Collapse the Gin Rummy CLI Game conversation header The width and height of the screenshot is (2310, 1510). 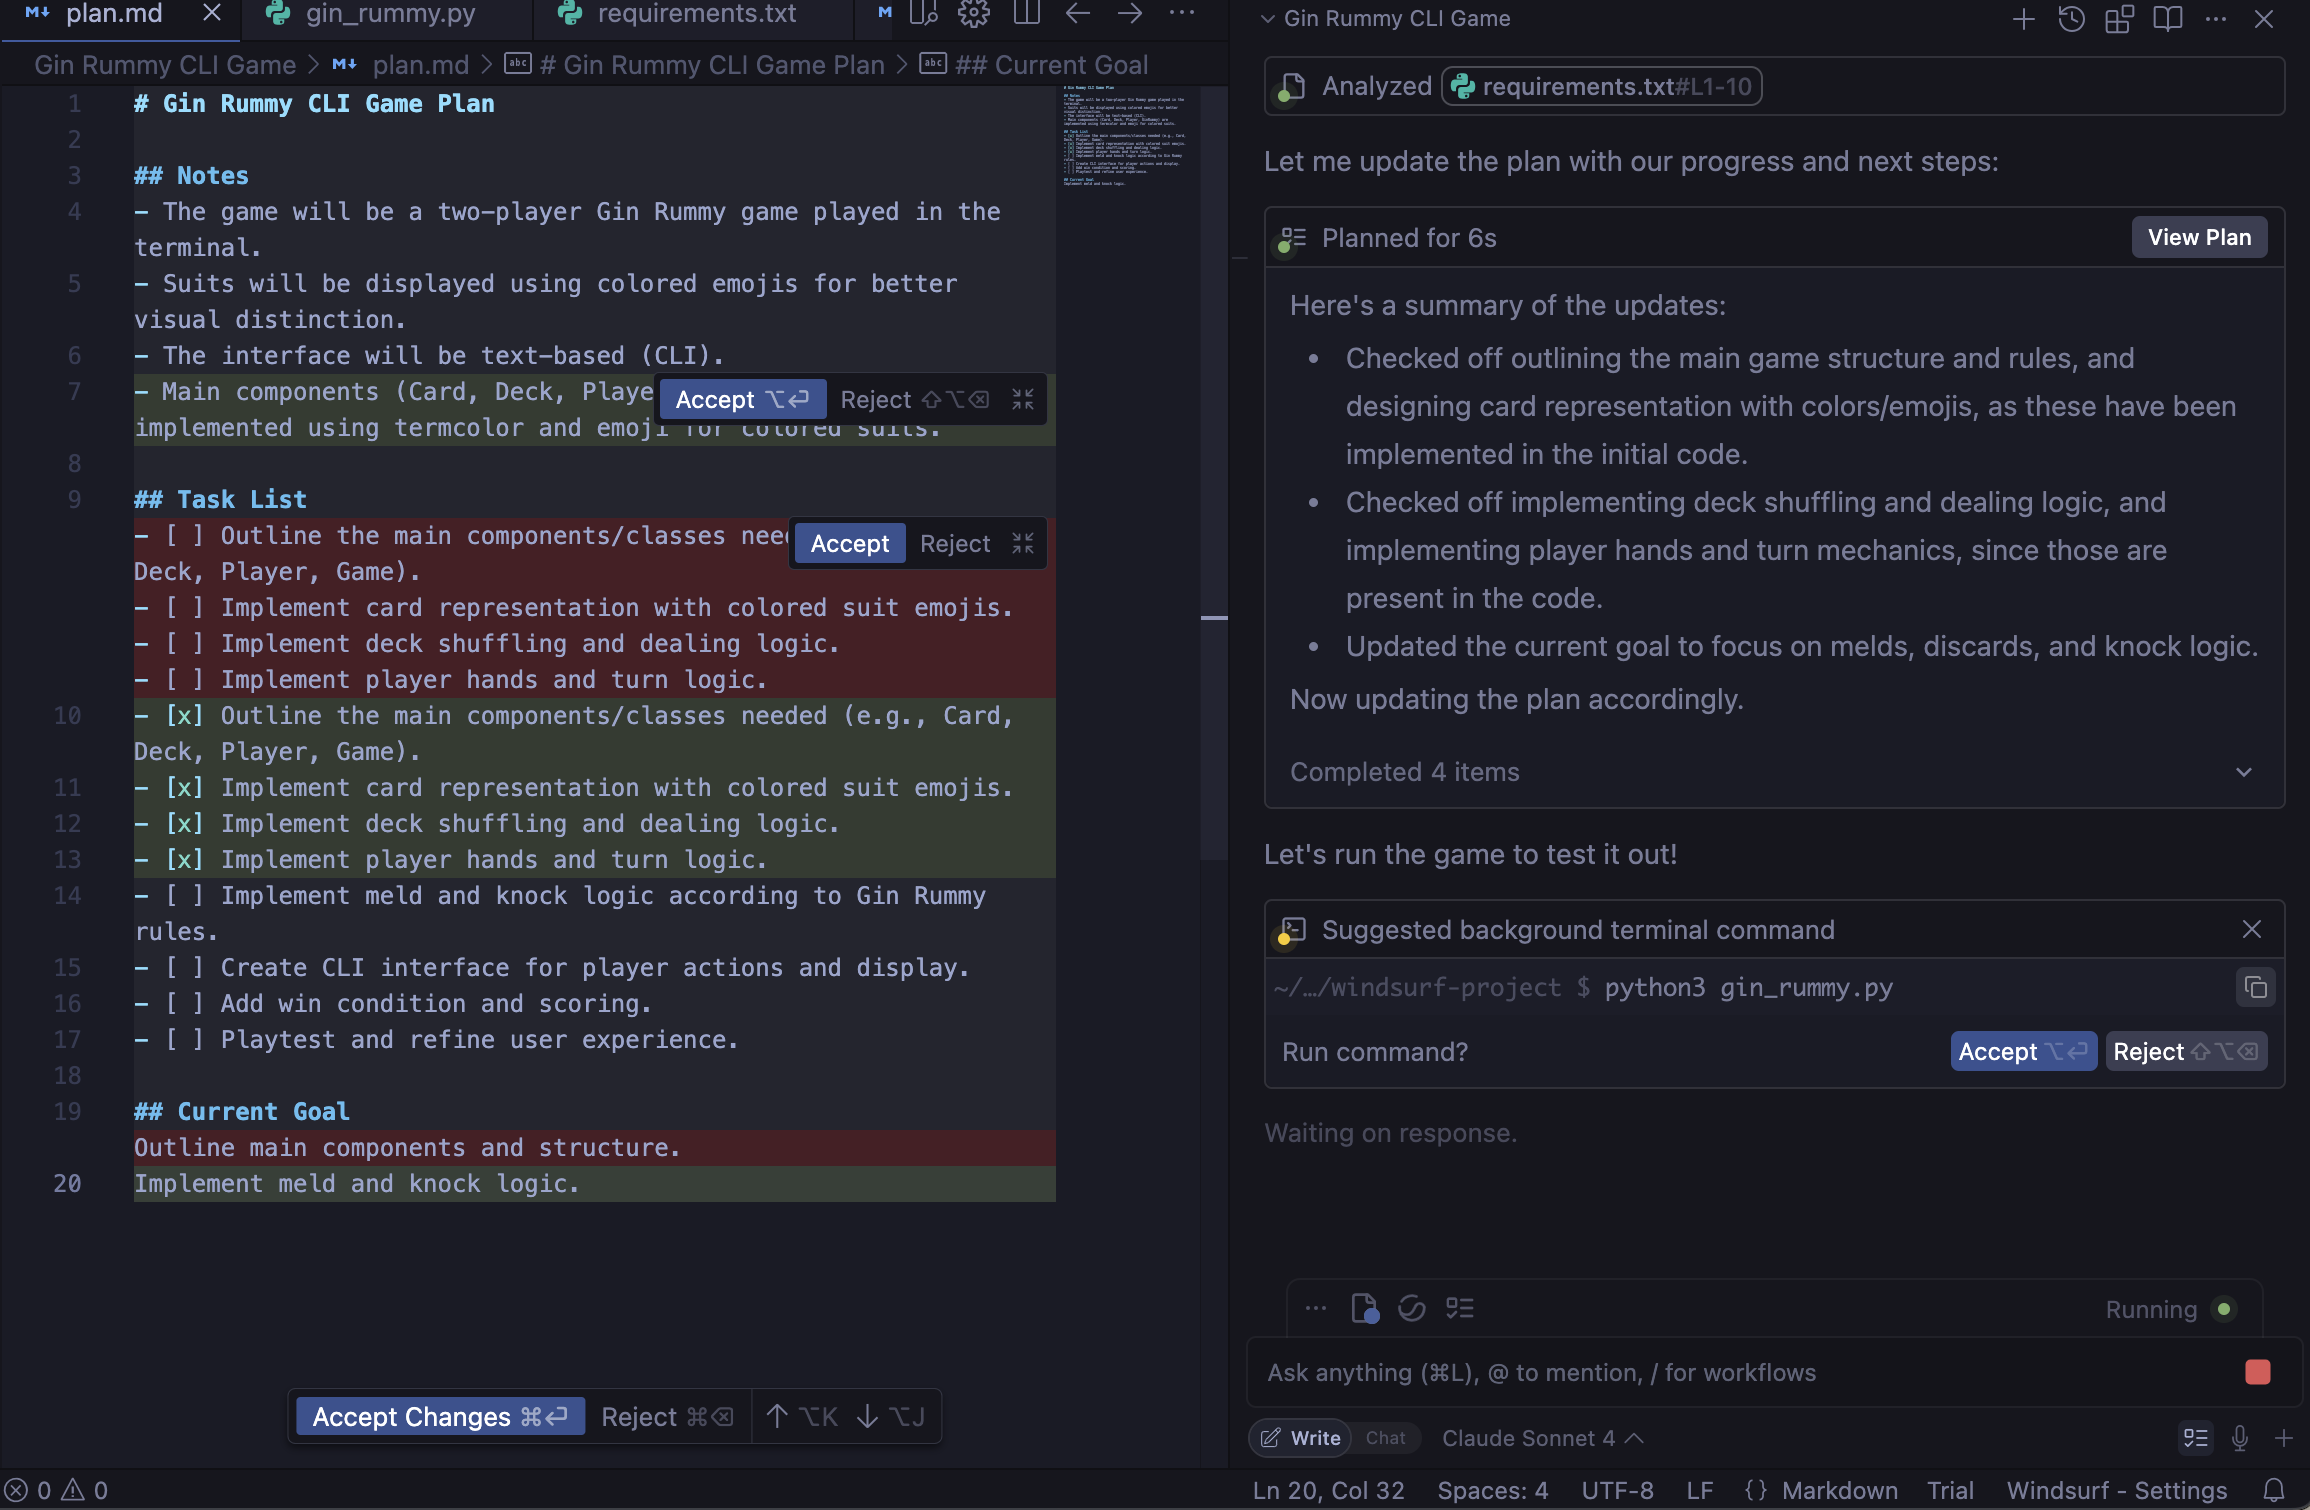1267,19
